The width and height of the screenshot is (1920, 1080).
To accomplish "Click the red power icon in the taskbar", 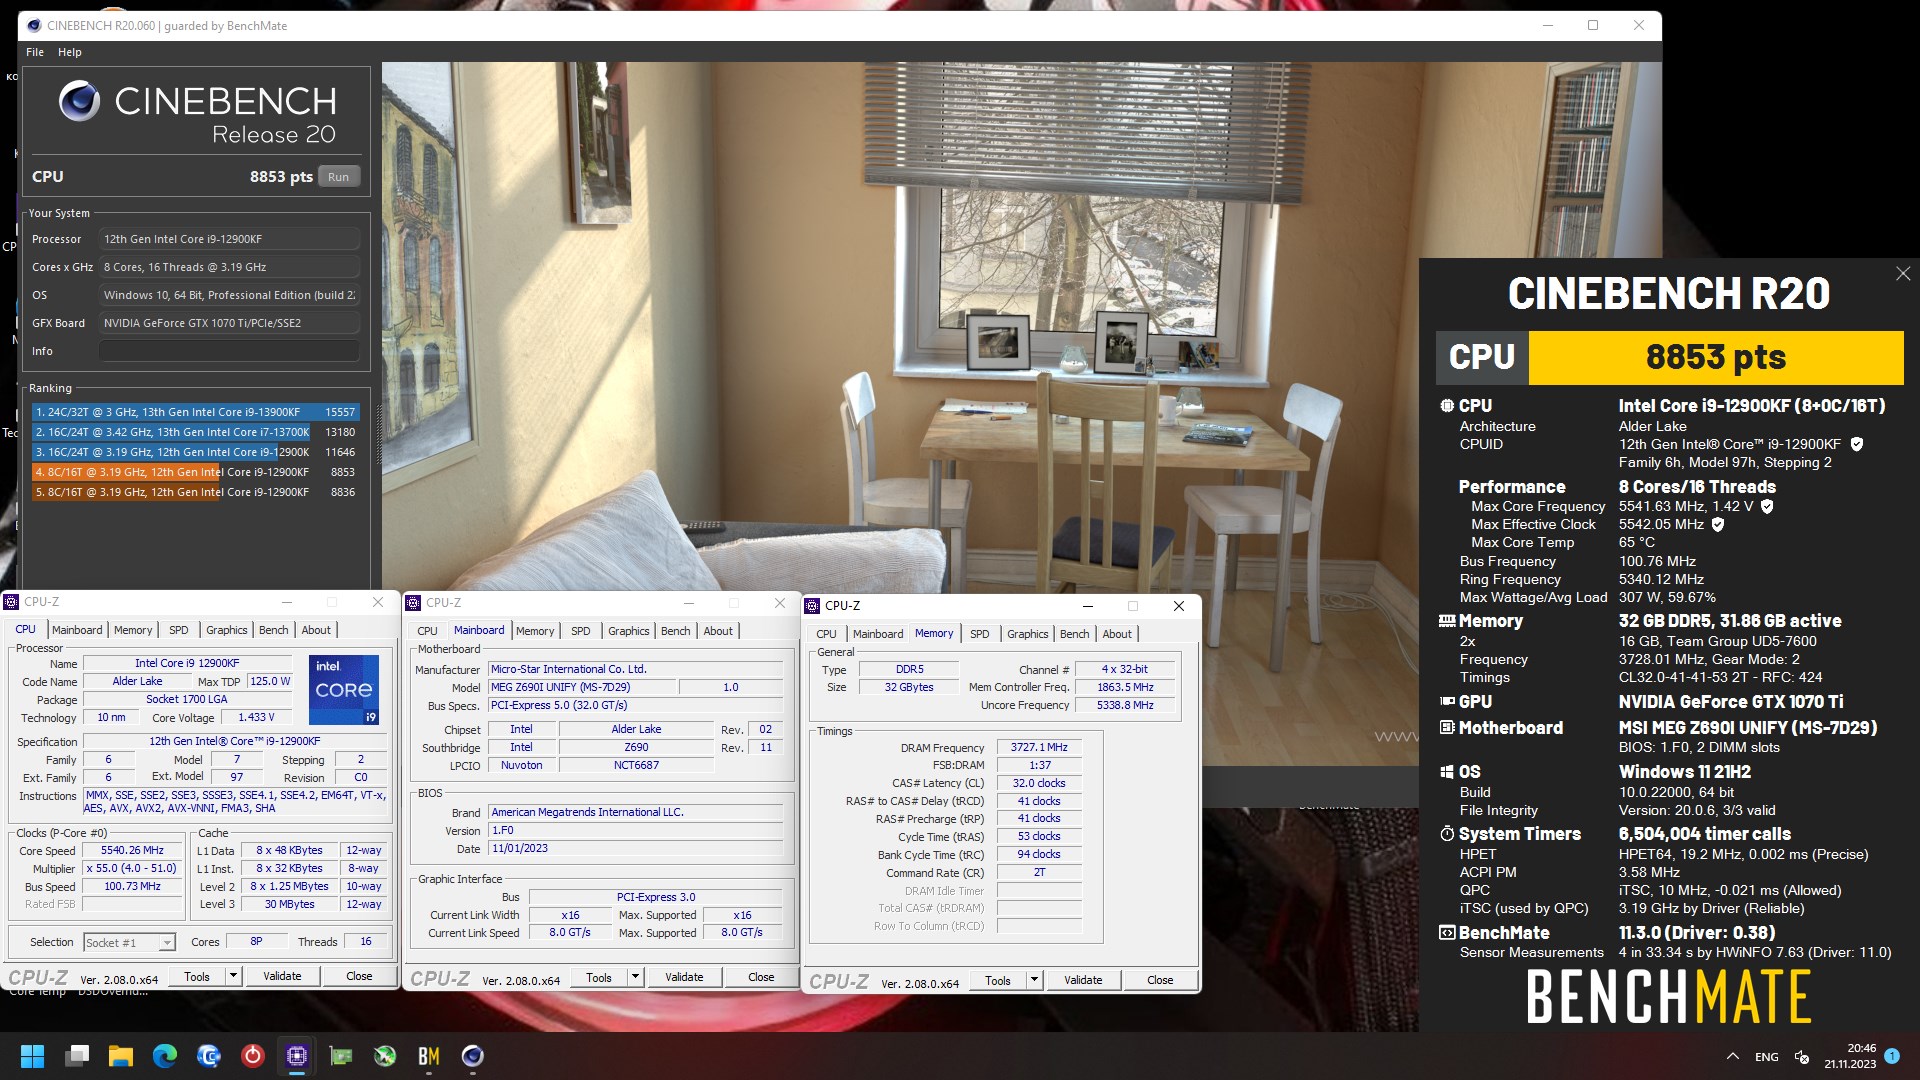I will 253,1056.
